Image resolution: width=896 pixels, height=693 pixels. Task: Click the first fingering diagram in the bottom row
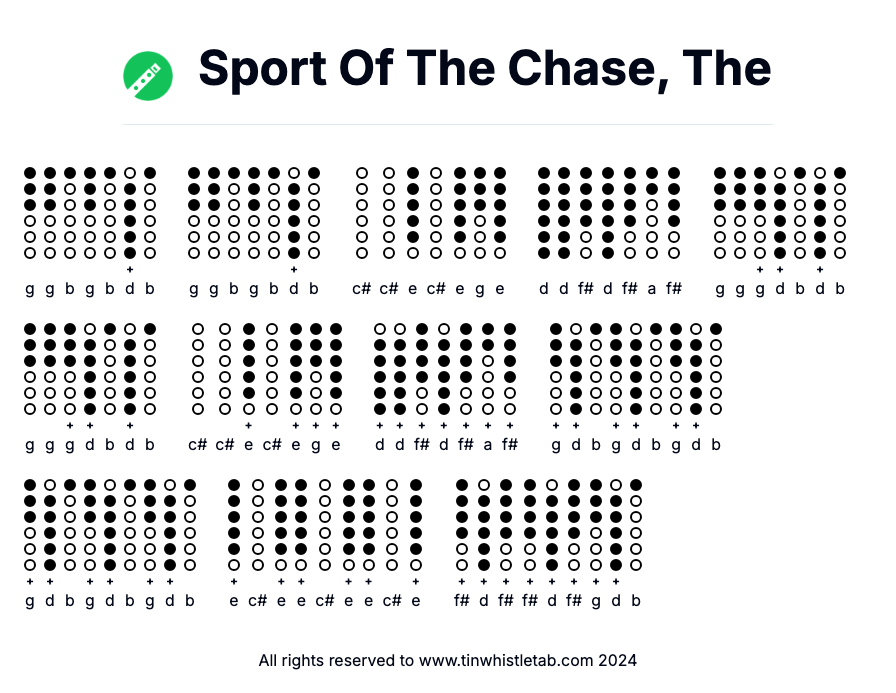coord(30,525)
